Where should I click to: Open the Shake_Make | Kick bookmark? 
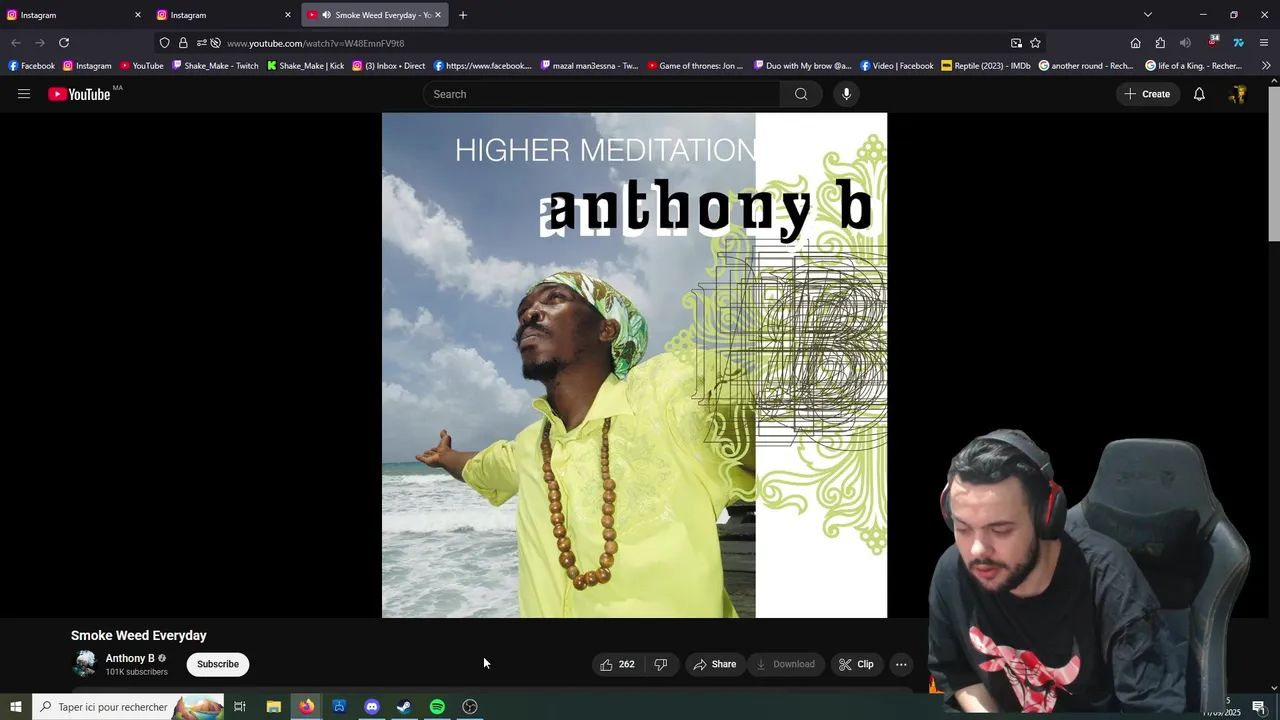pyautogui.click(x=305, y=66)
